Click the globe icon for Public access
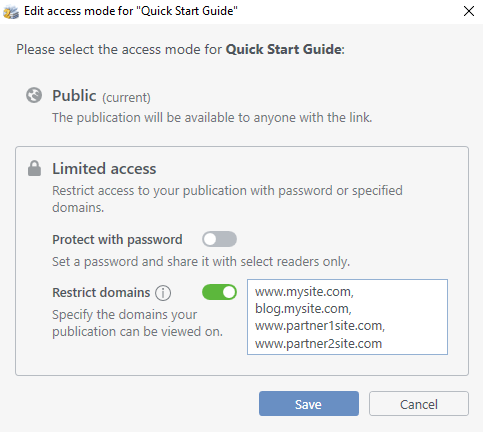 point(34,95)
